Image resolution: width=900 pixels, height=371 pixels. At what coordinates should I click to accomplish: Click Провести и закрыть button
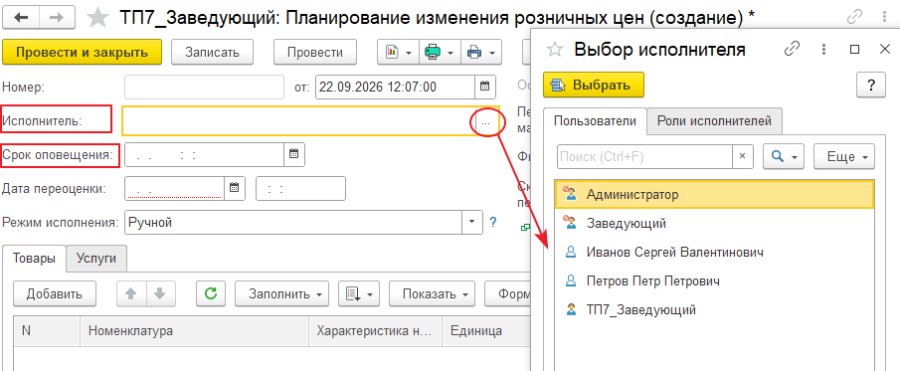pos(82,52)
